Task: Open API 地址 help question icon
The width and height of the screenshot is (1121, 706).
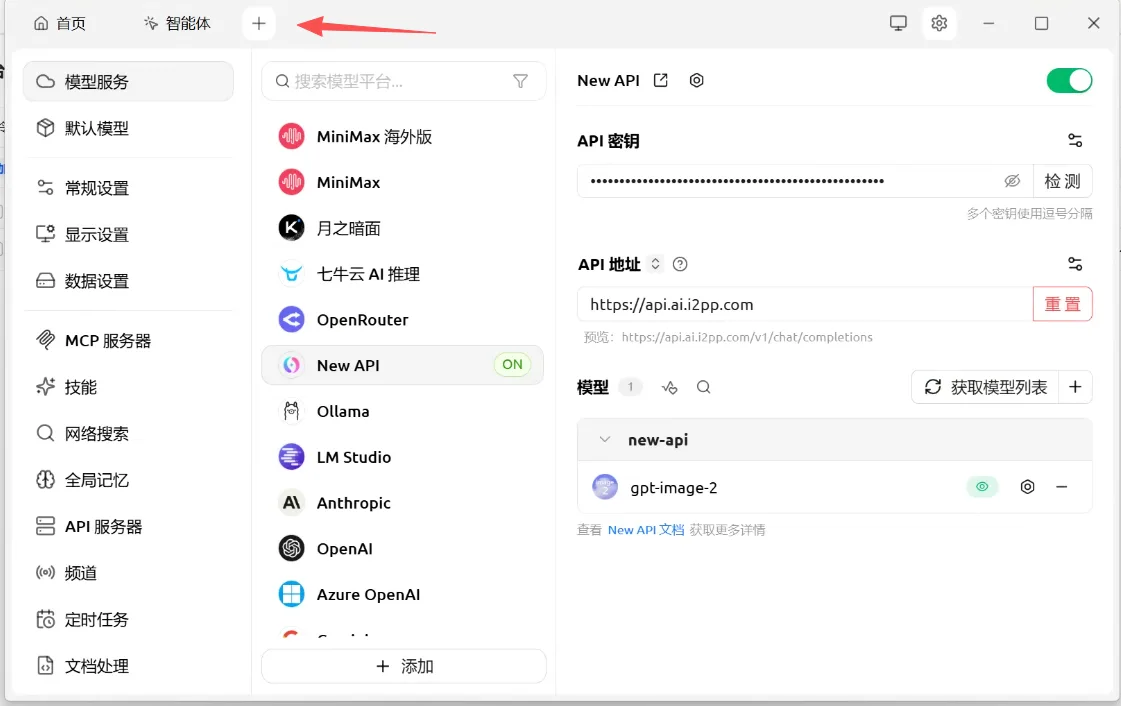Action: pos(680,264)
